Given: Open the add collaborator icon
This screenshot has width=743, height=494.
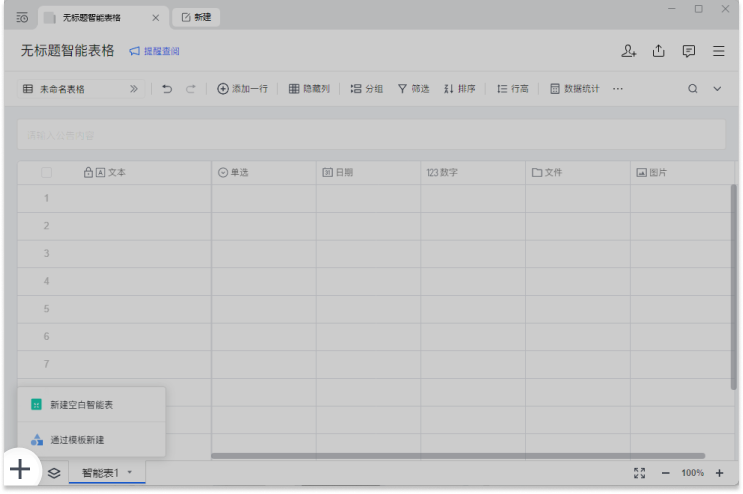Looking at the screenshot, I should tap(628, 51).
